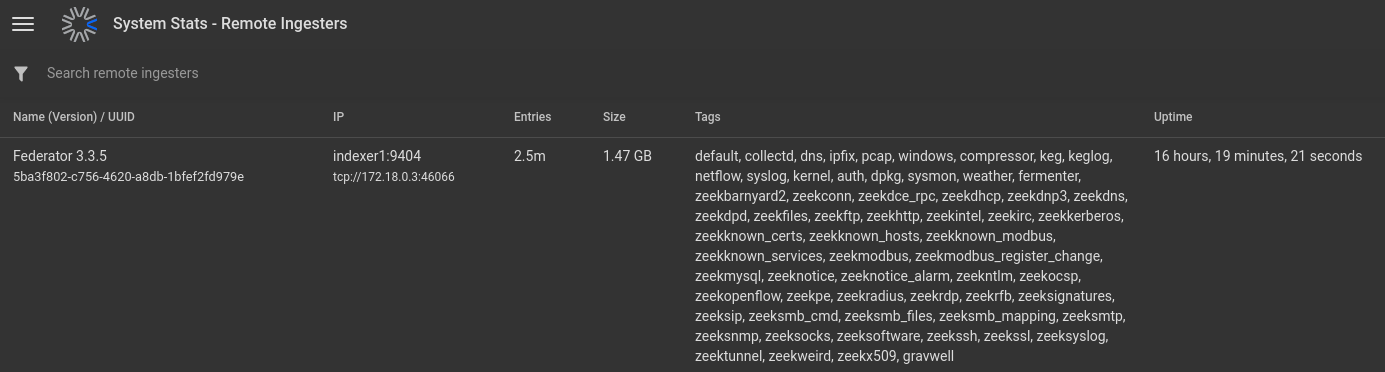1385x372 pixels.
Task: Click the Entries column header
Action: (x=532, y=117)
